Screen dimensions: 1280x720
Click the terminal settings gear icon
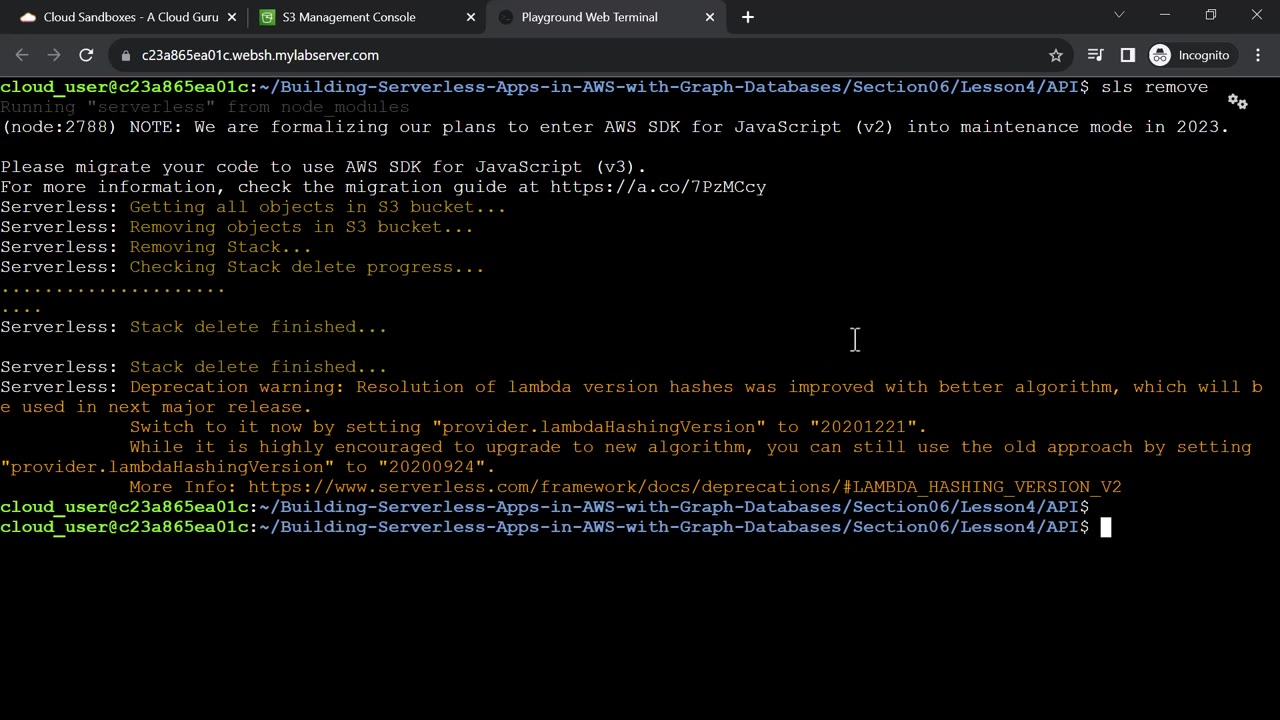[1237, 102]
